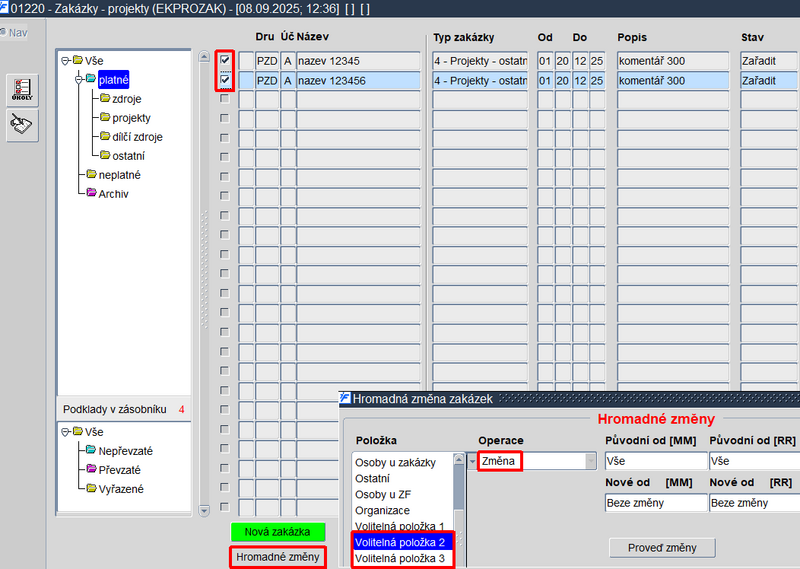Collapse the top Vše tree node

click(x=65, y=61)
